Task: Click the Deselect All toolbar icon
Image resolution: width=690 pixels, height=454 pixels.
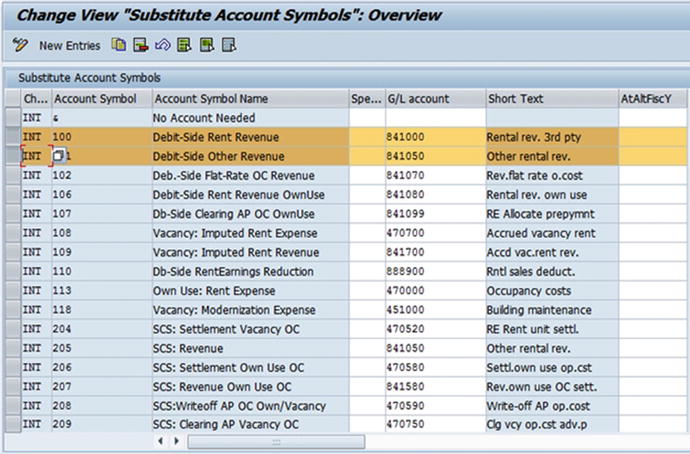Action: pos(229,45)
